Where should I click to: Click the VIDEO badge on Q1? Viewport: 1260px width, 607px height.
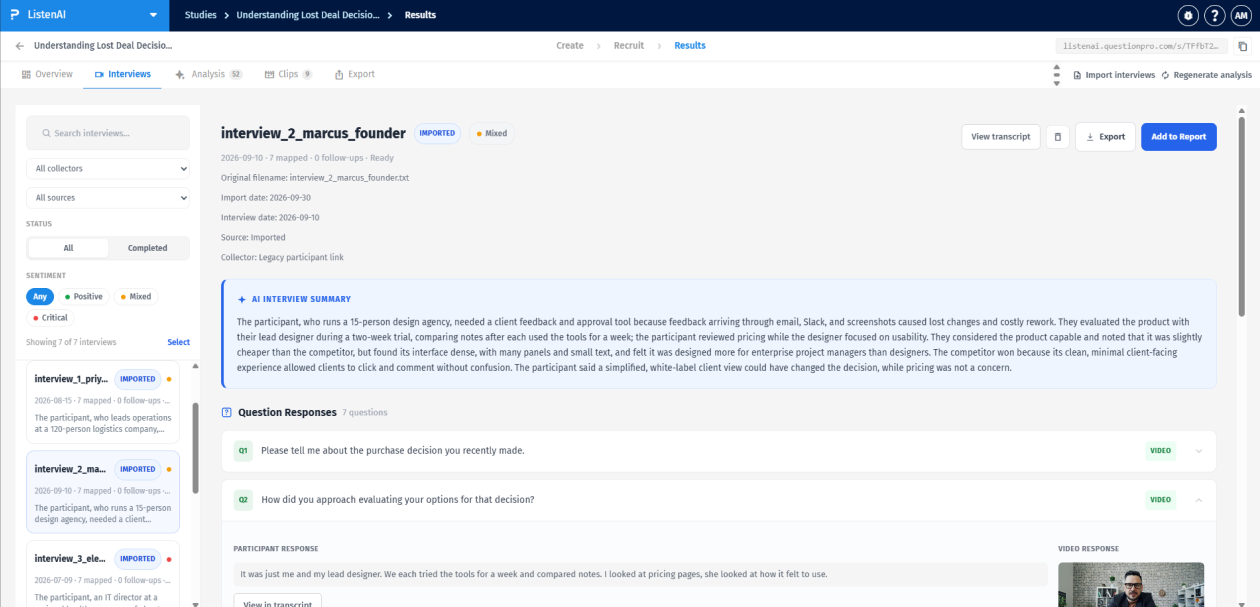pos(1161,451)
